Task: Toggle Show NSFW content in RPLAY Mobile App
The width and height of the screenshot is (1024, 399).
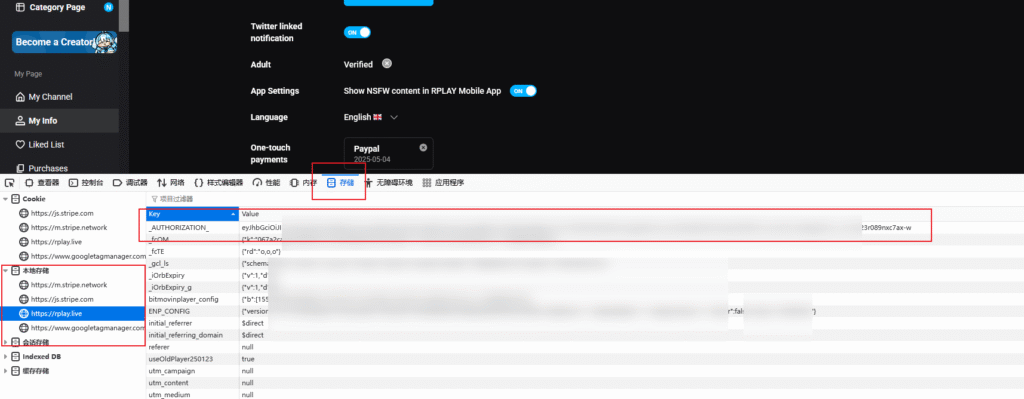Action: [x=523, y=91]
